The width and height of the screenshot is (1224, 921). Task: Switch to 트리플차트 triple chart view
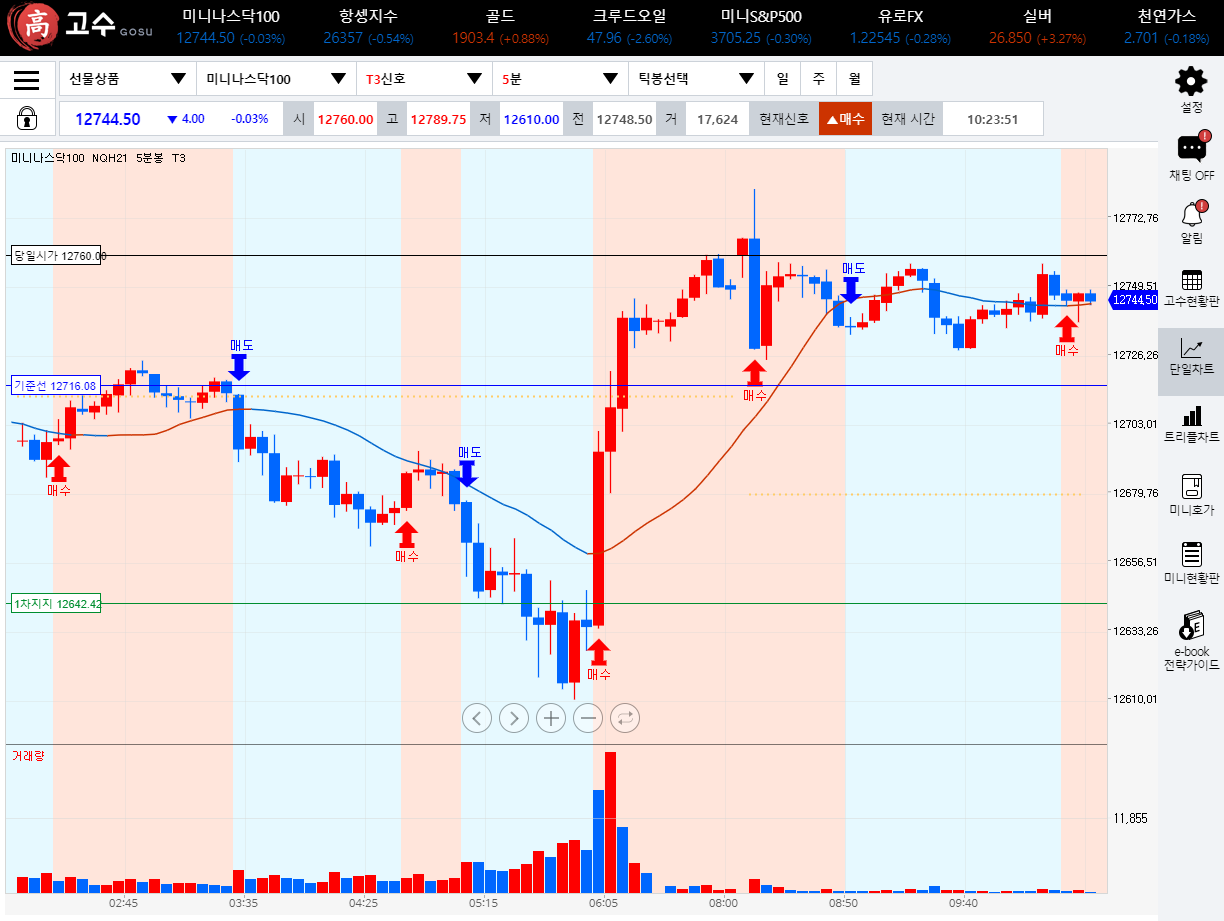pos(1191,424)
